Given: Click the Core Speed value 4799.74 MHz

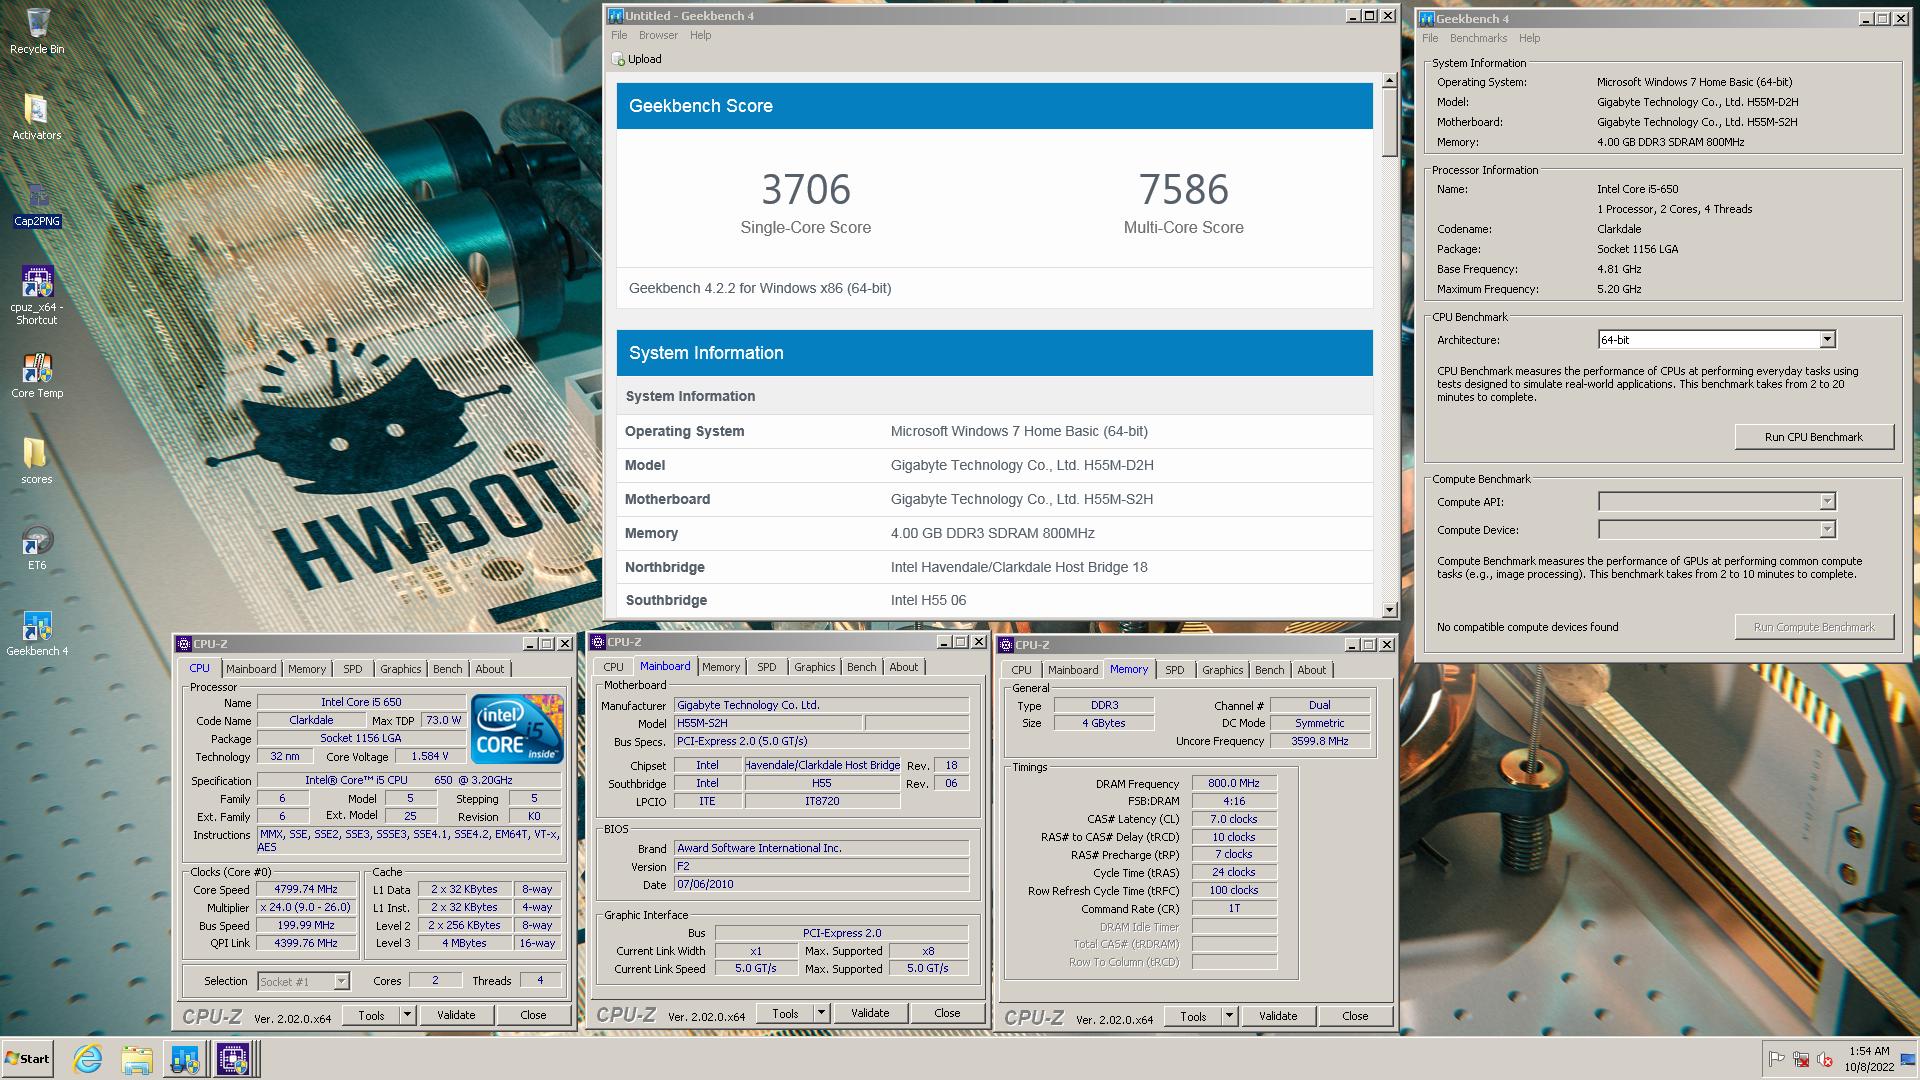Looking at the screenshot, I should tap(306, 889).
